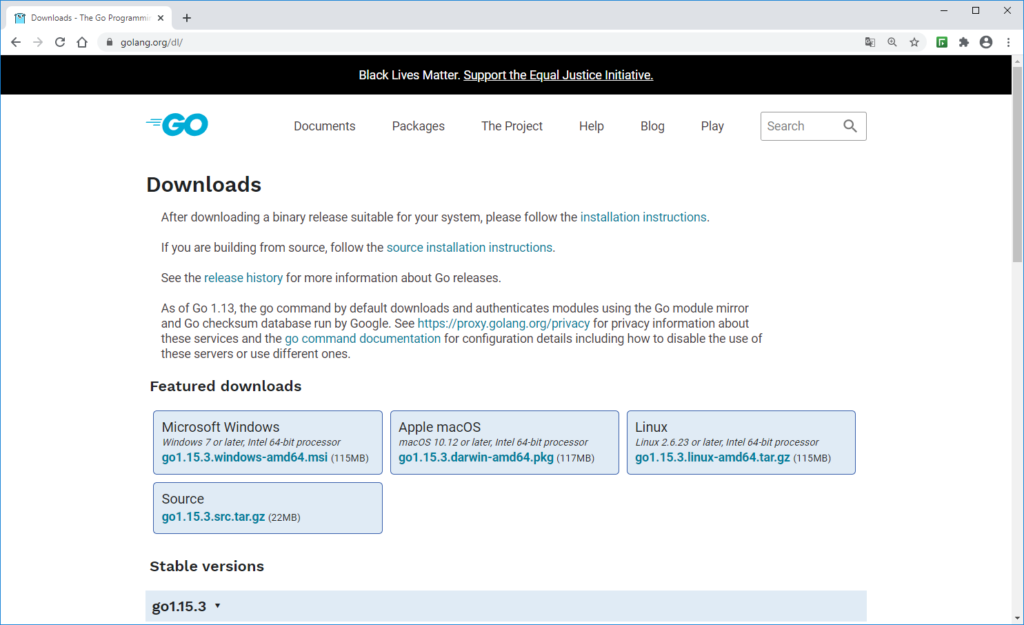Bookmark this page with the star icon

coord(914,42)
